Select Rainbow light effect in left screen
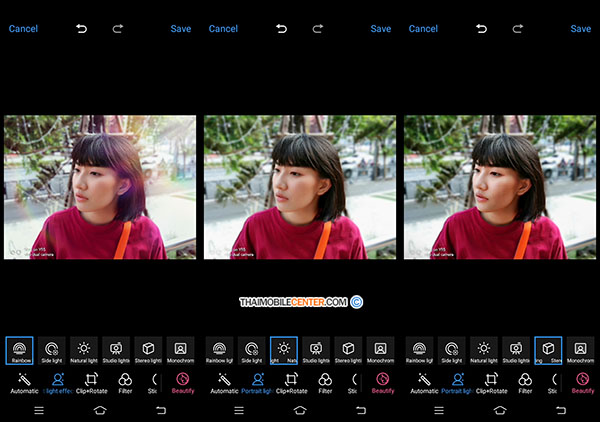This screenshot has height=422, width=600. coord(20,349)
